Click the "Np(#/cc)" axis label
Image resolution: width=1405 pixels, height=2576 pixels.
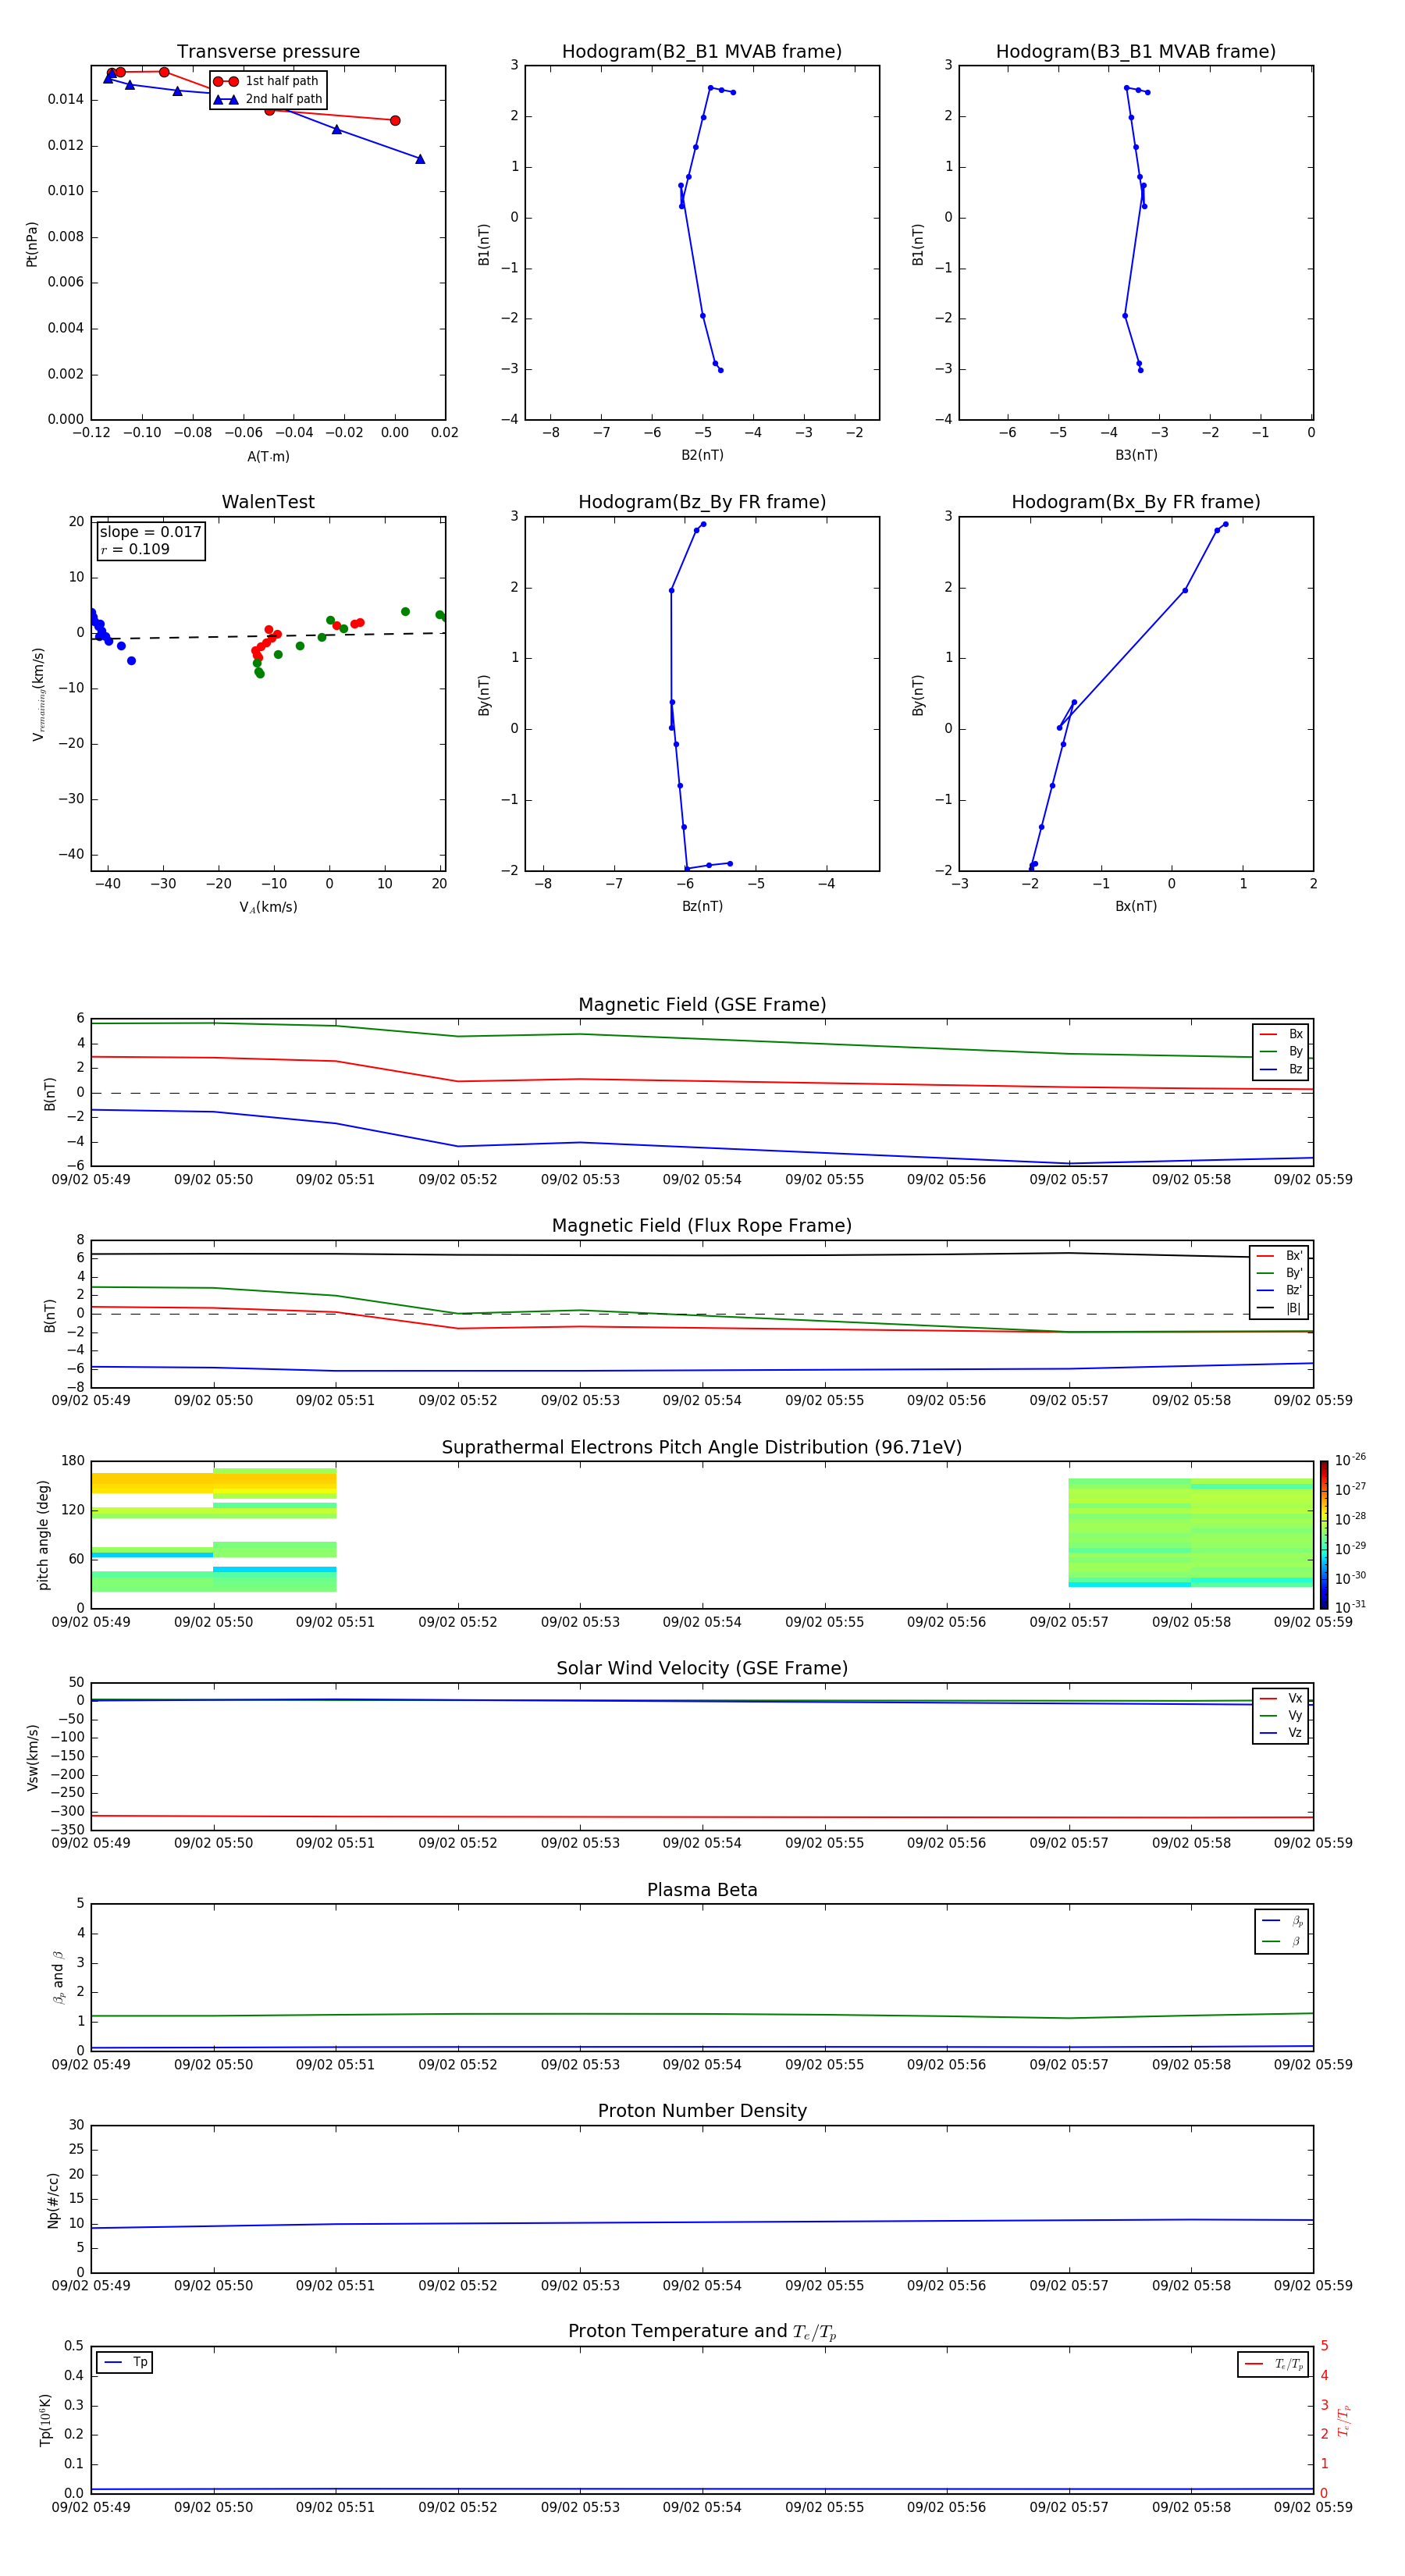(53, 2200)
